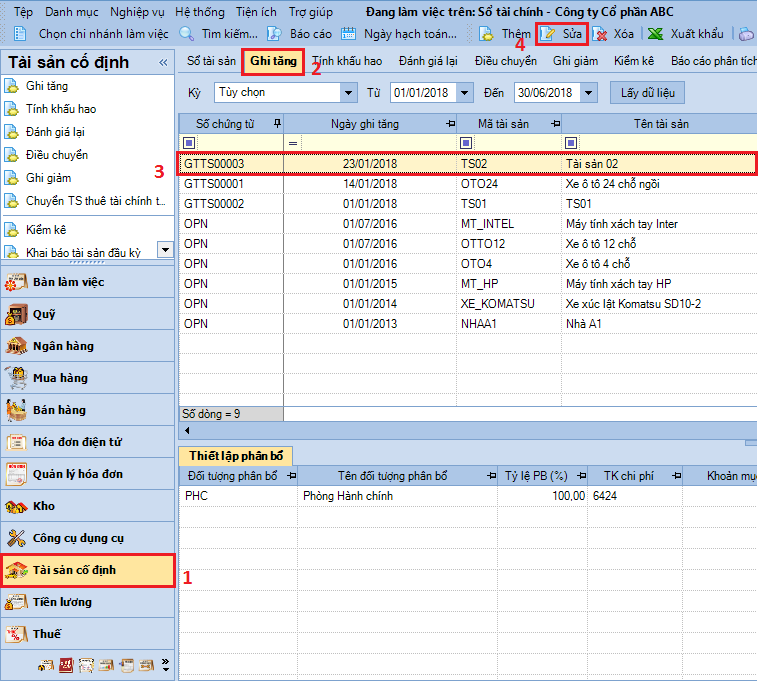
Task: Click Ngày hạch toán calendar item
Action: (x=399, y=34)
